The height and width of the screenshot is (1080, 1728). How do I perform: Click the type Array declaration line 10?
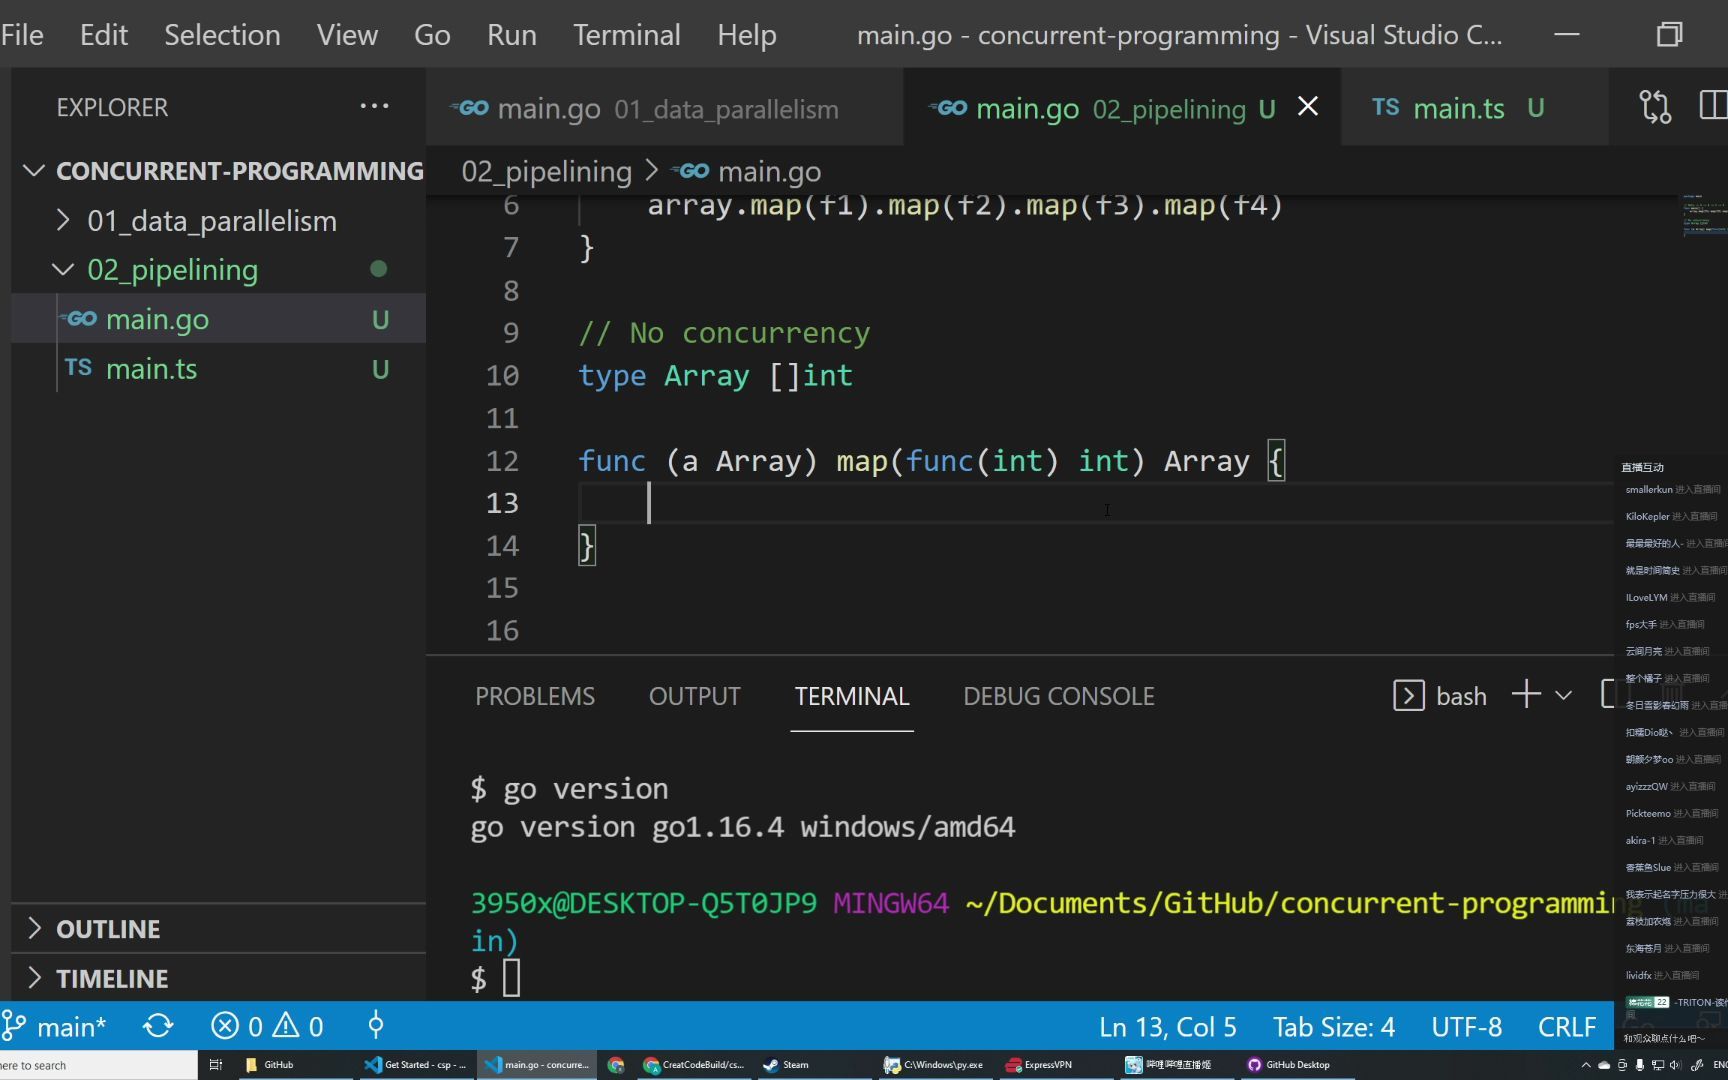[715, 376]
